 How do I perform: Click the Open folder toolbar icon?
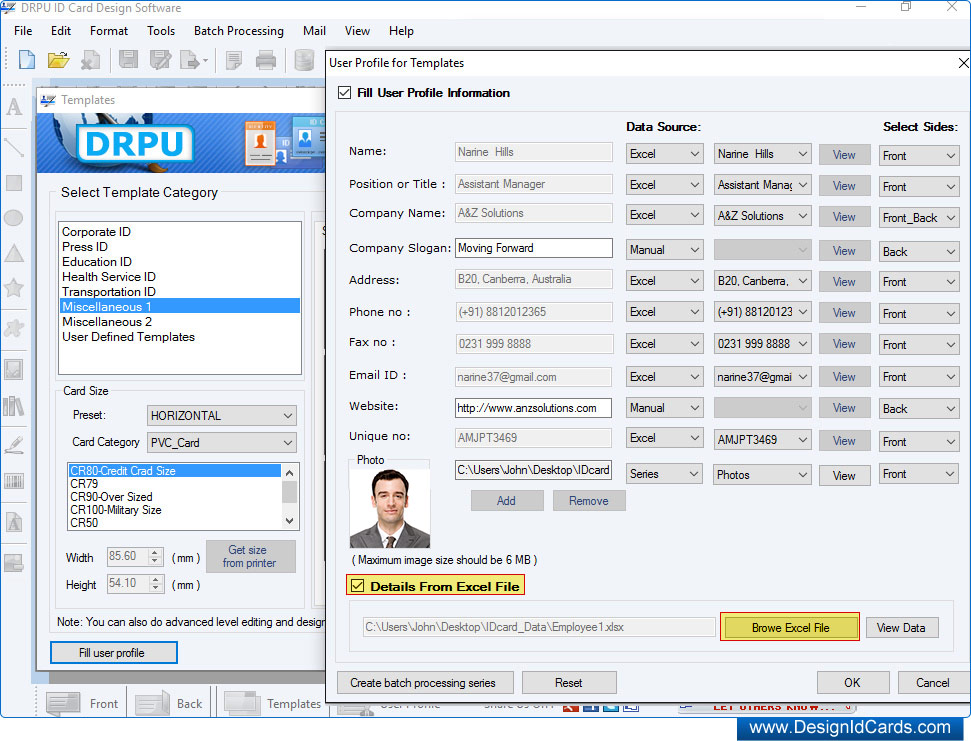58,60
